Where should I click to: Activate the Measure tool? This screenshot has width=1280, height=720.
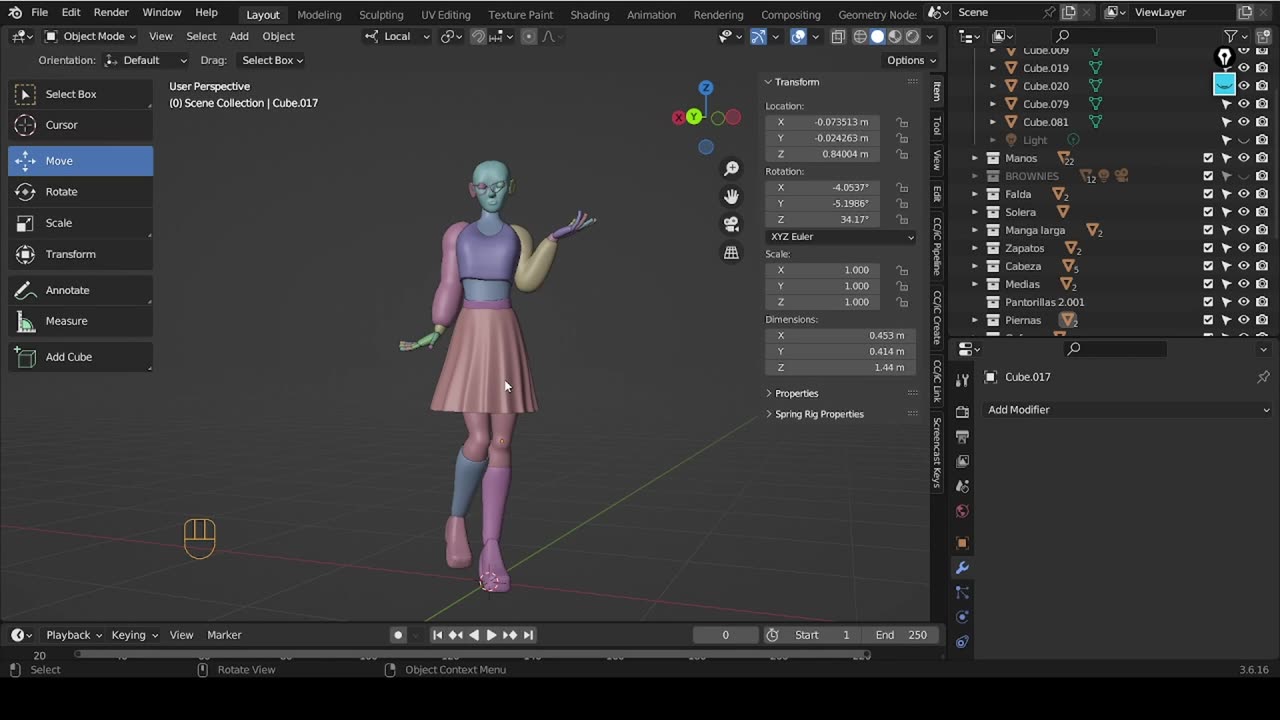click(80, 321)
